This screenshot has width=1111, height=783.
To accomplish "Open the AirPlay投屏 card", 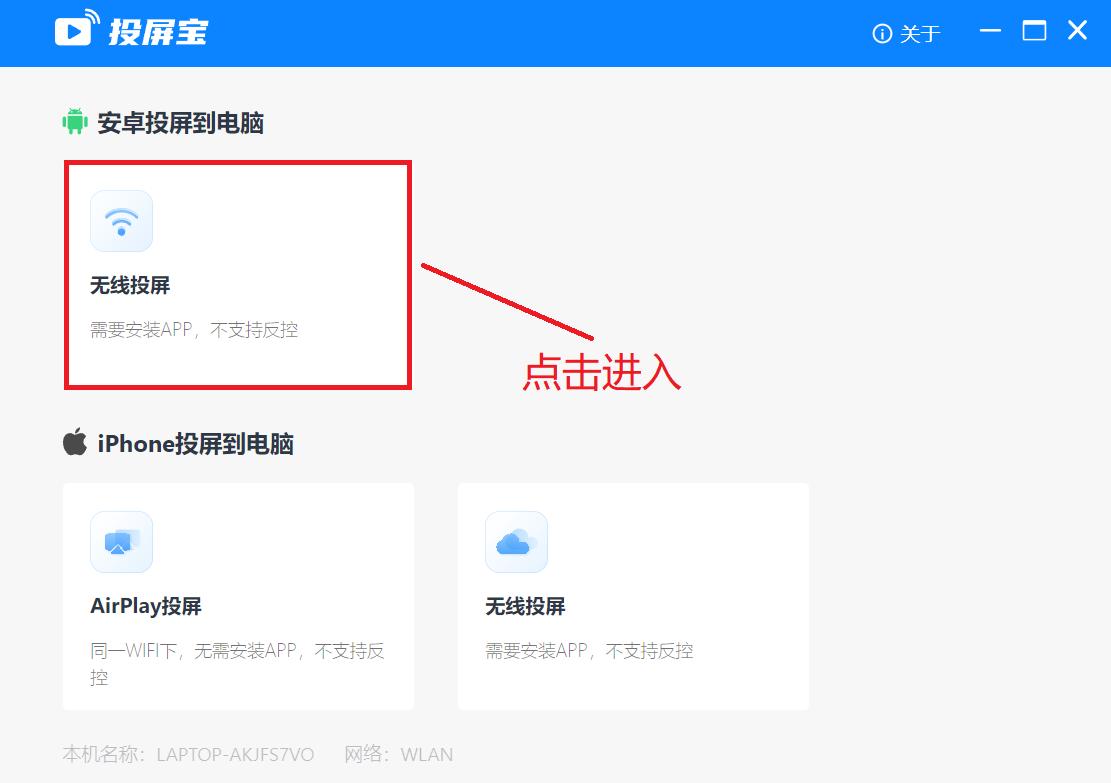I will click(x=237, y=595).
